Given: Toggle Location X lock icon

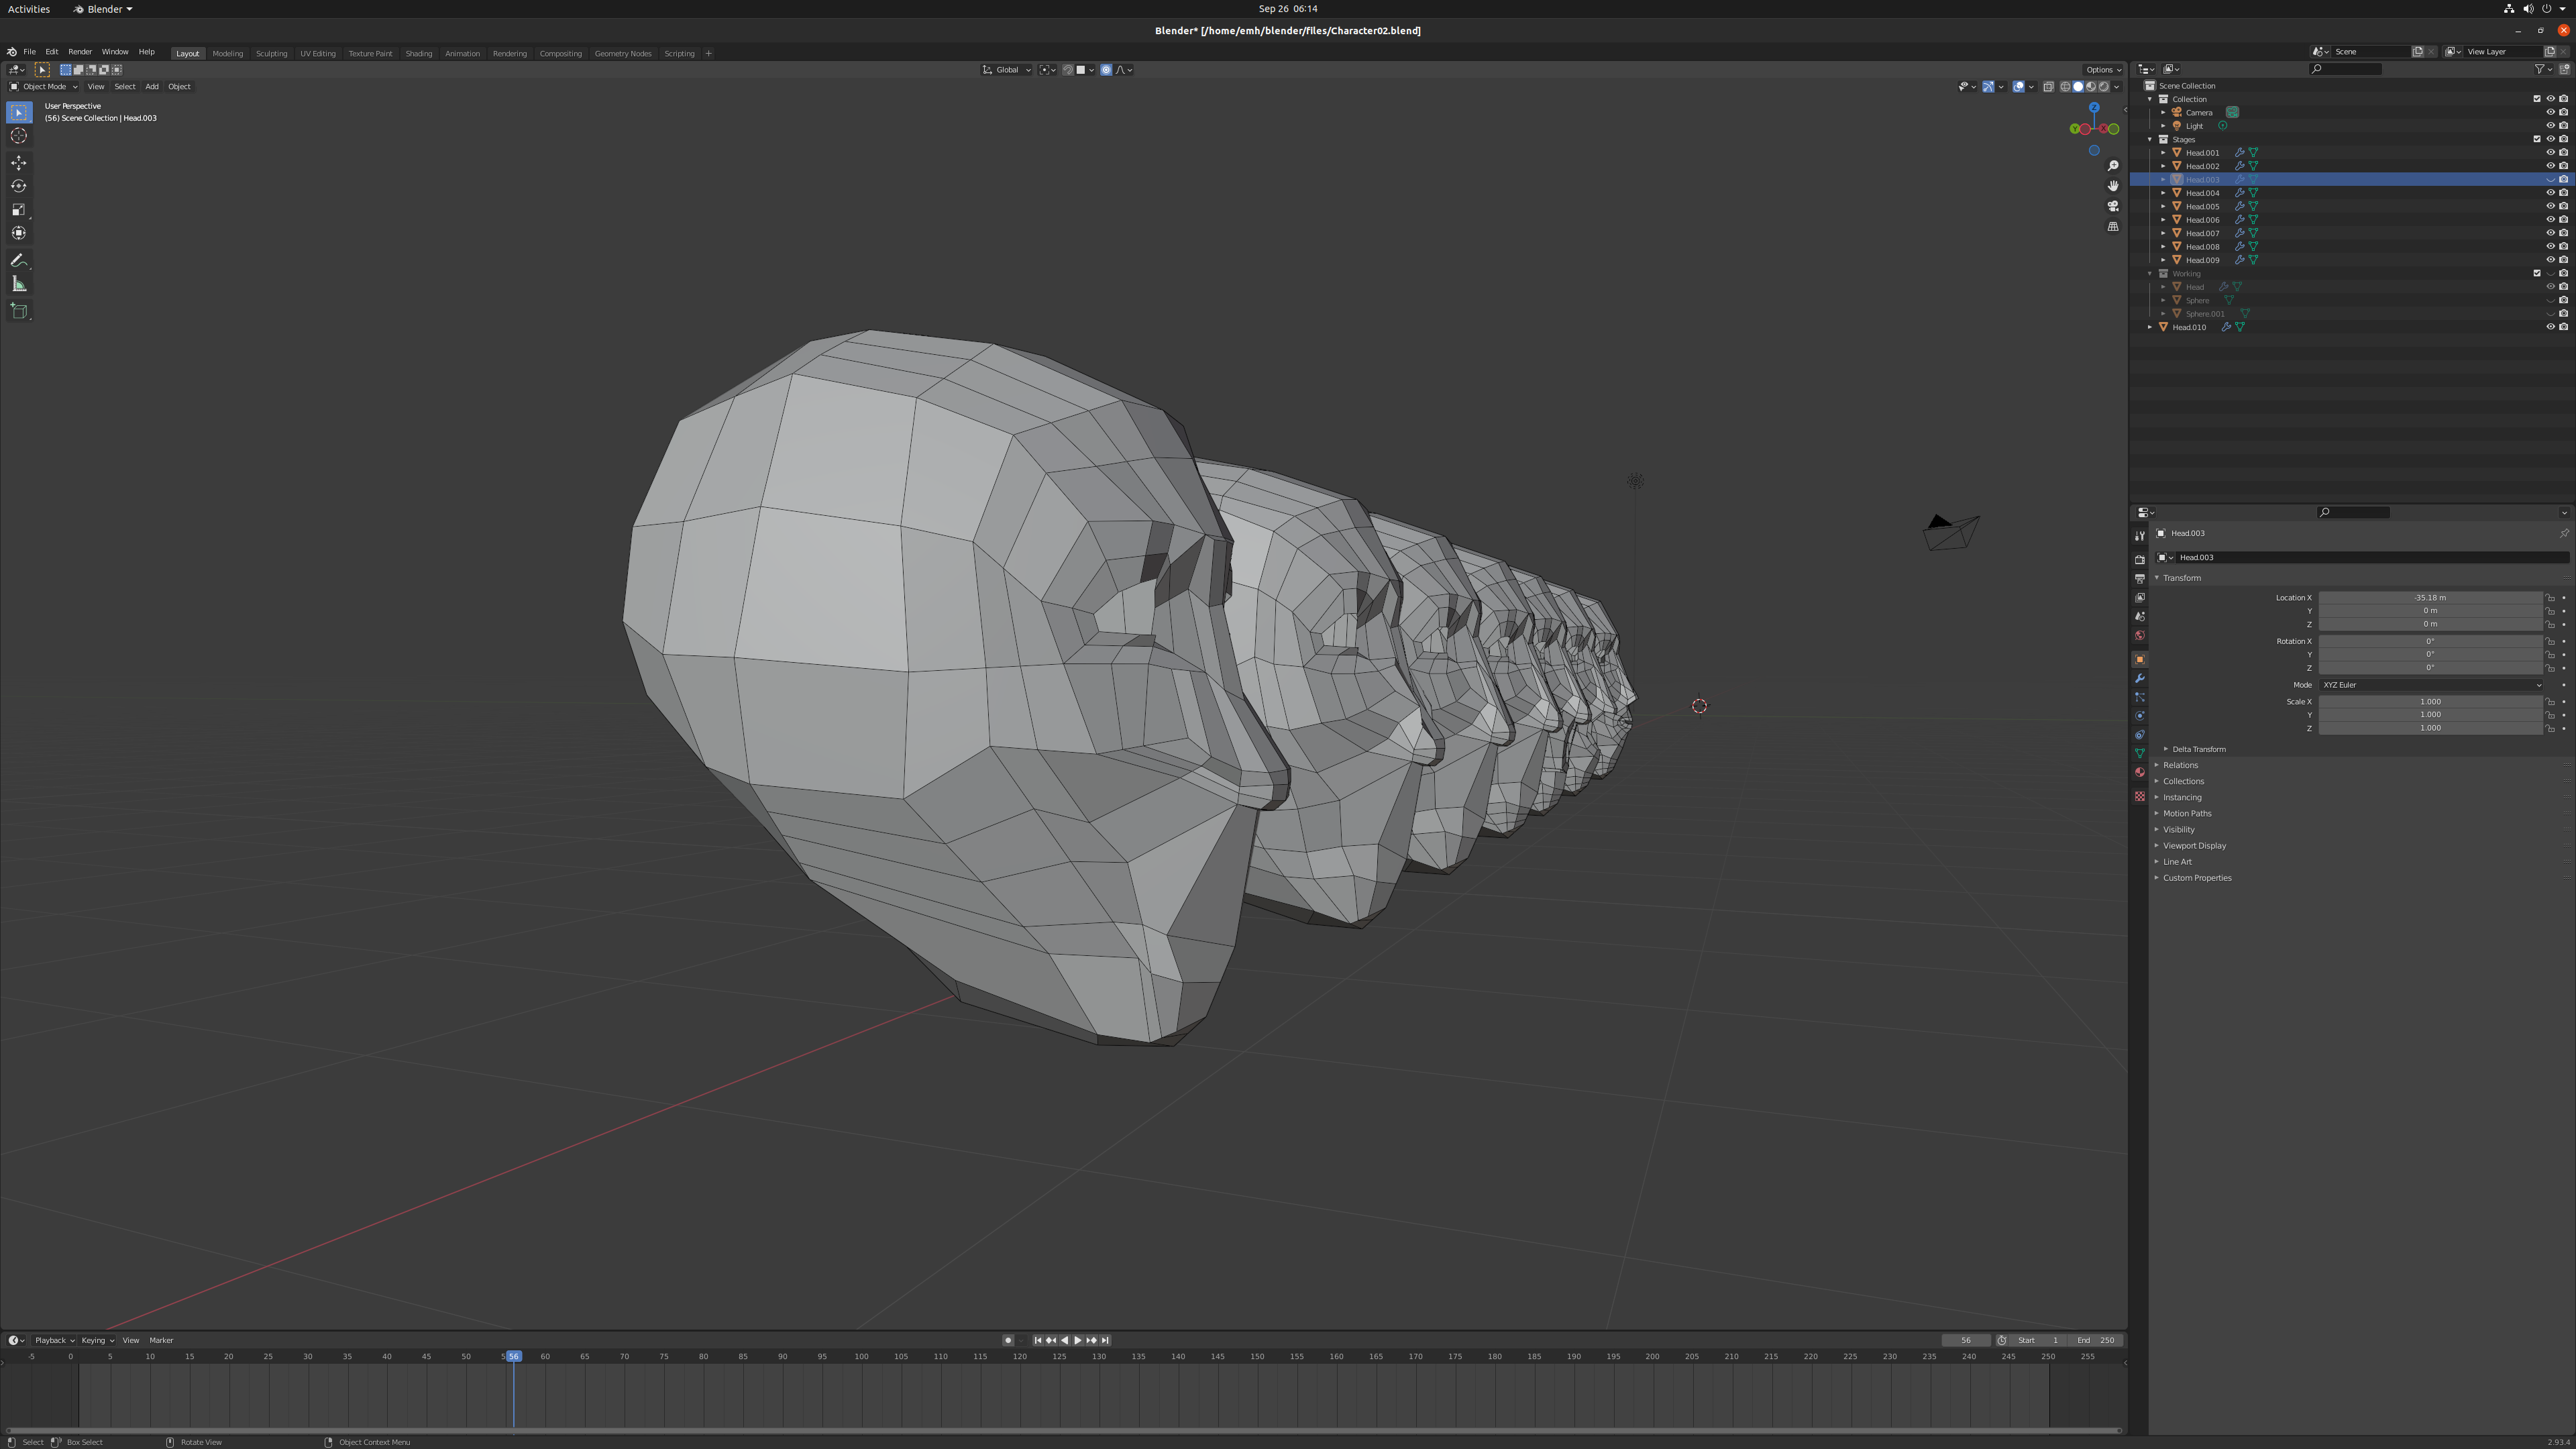Looking at the screenshot, I should pos(2550,598).
